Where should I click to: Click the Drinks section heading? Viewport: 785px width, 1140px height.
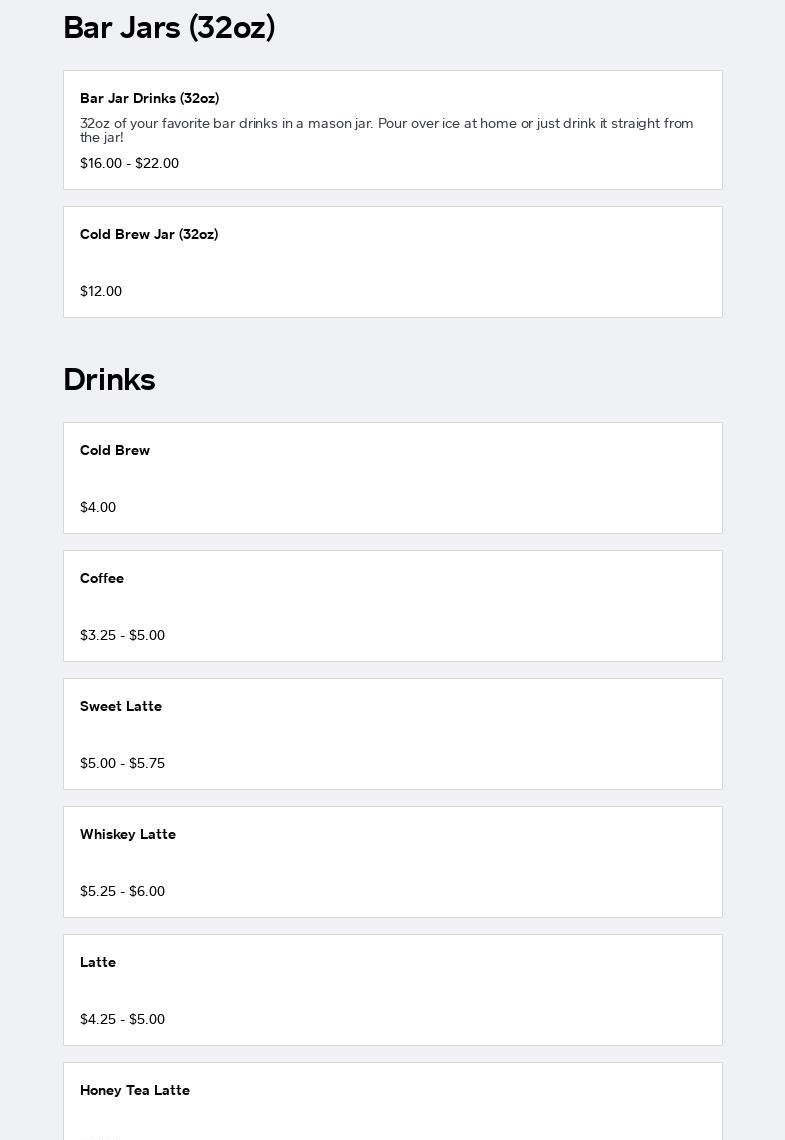click(x=109, y=380)
